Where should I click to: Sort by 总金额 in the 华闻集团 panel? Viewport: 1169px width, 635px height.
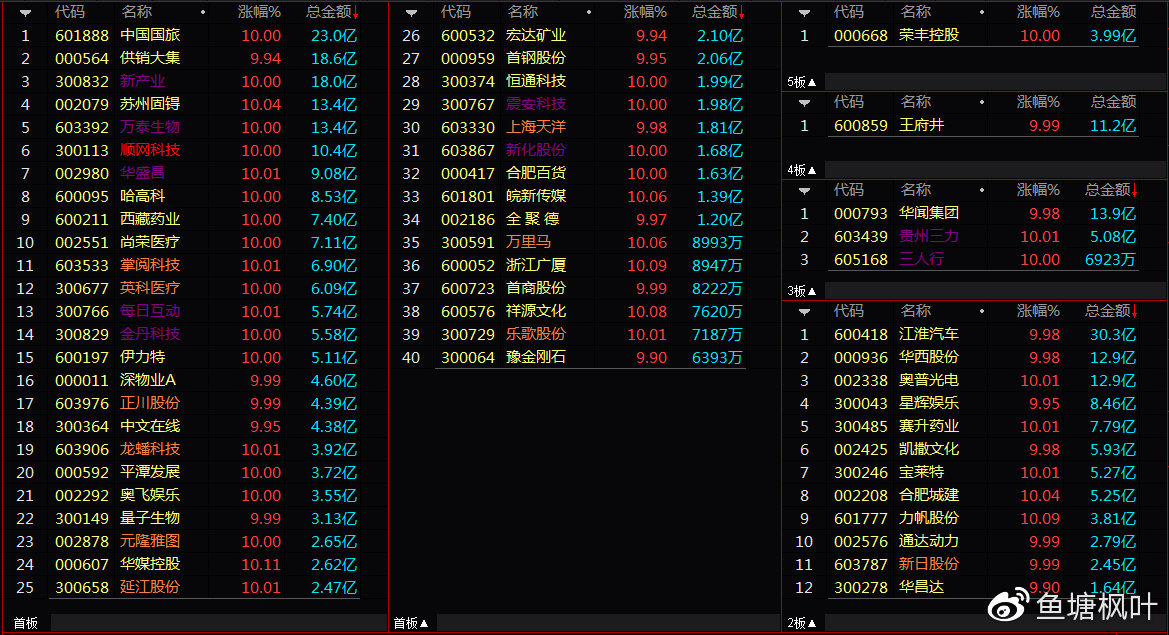point(1112,190)
